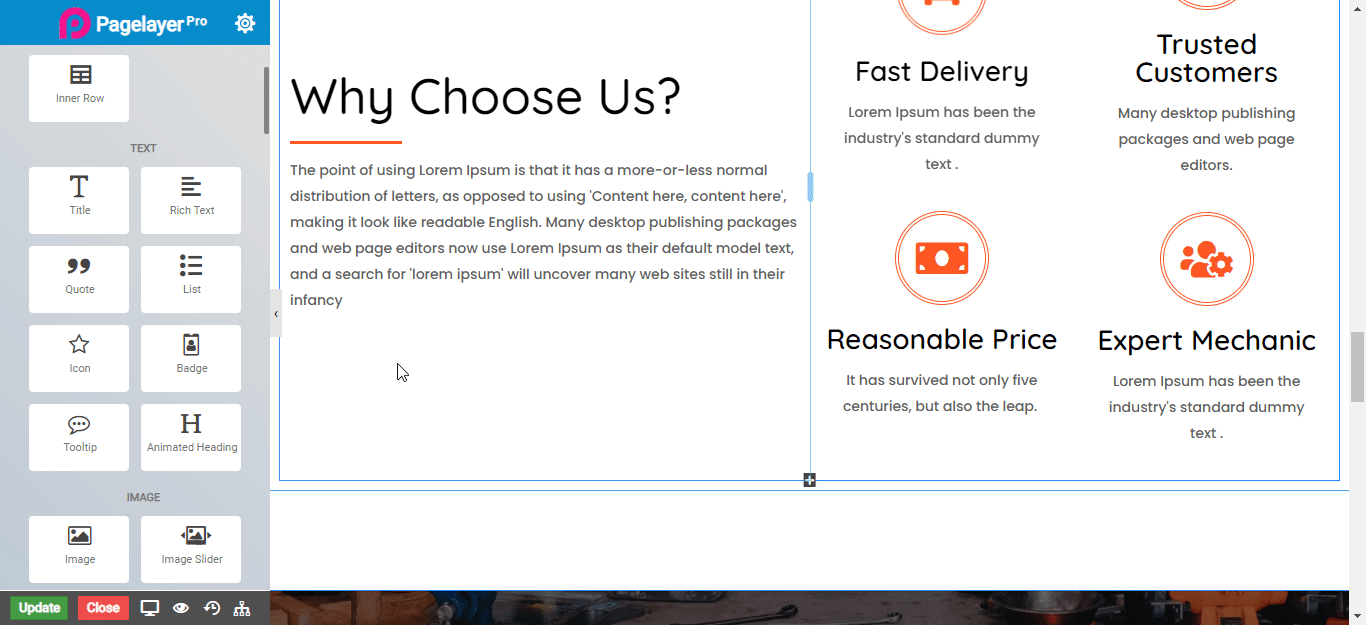Collapse the left widget panel arrow
Image resolution: width=1366 pixels, height=625 pixels.
[276, 314]
